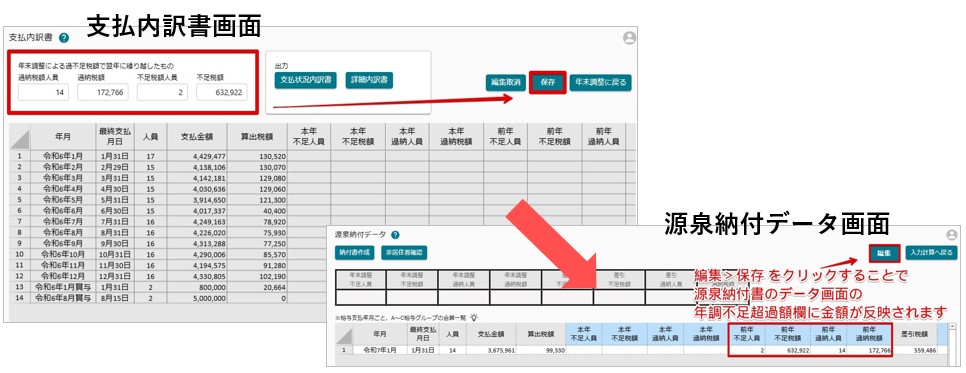Click 年末調整に戻る button
The image size is (966, 373).
click(600, 82)
